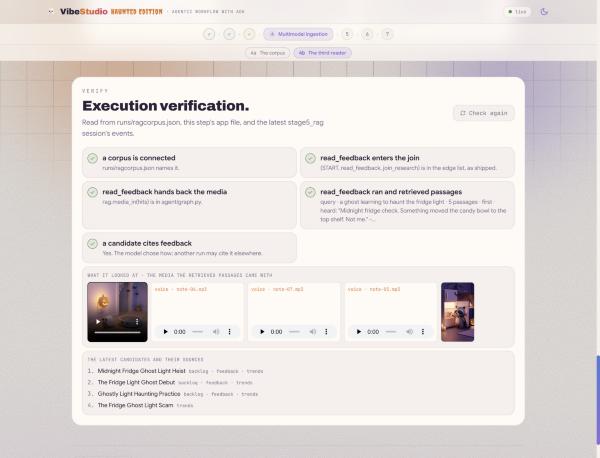Play the second voice note audio
600x458 pixels.
[x=262, y=332]
